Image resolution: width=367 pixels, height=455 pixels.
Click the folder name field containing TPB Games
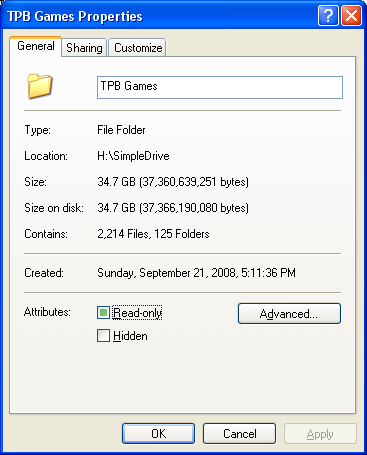coord(220,87)
